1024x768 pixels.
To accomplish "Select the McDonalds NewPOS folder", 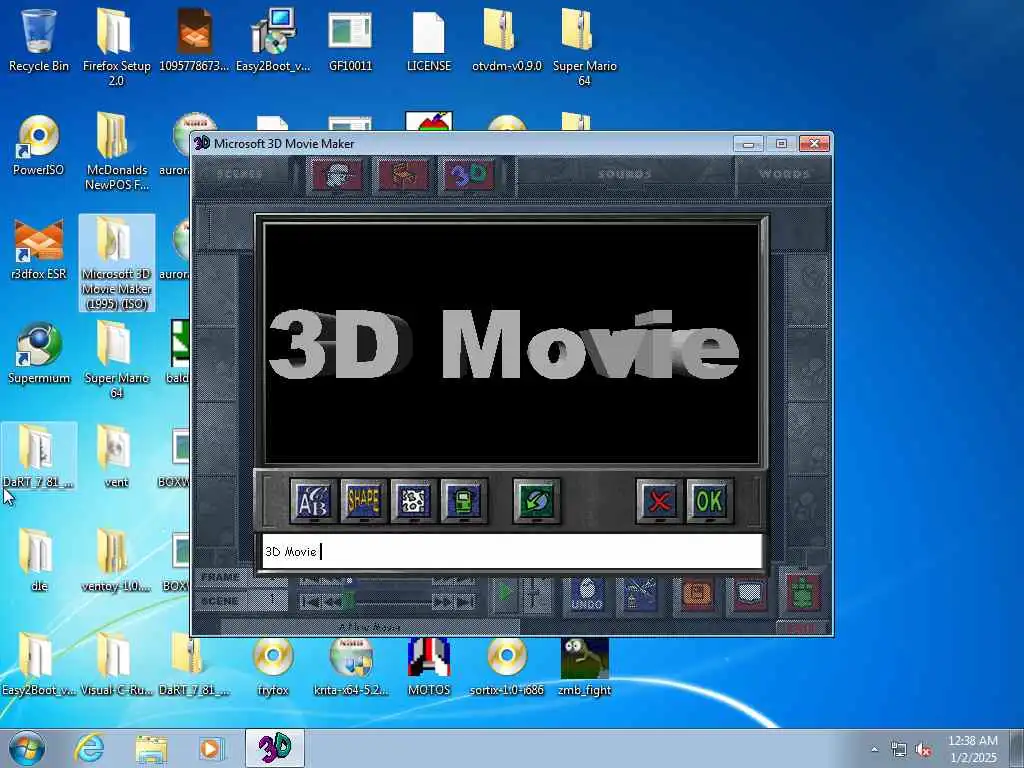I will (x=116, y=151).
